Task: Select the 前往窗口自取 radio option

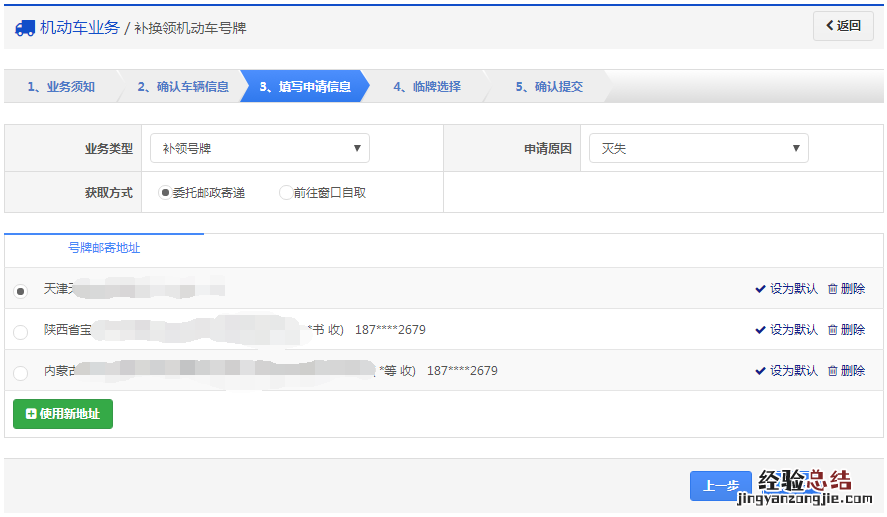Action: 286,192
